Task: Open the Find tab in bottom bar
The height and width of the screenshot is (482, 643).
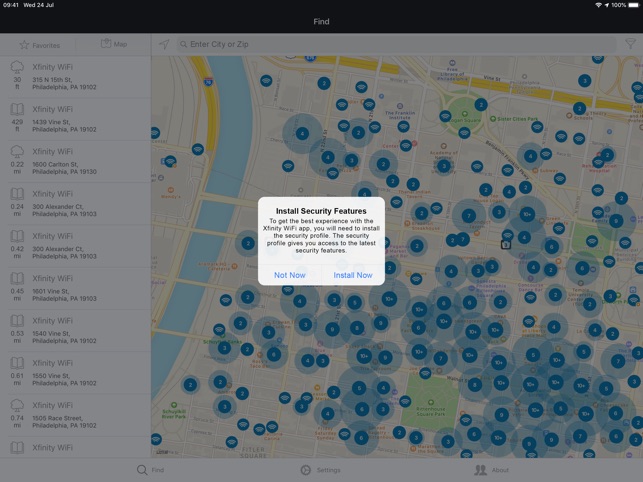Action: point(150,469)
